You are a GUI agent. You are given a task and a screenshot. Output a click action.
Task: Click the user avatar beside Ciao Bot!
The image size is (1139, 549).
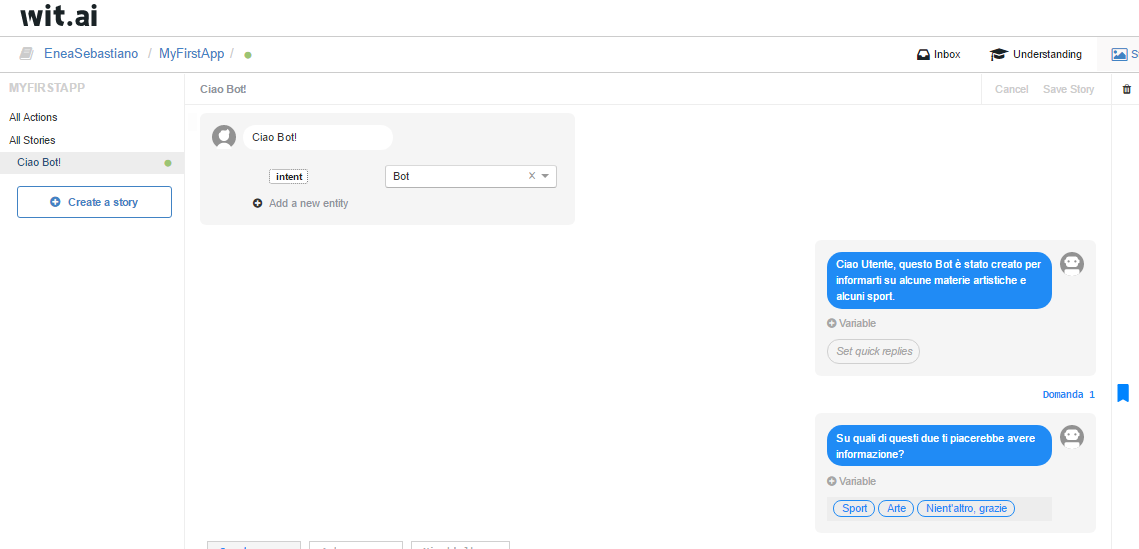pyautogui.click(x=224, y=137)
